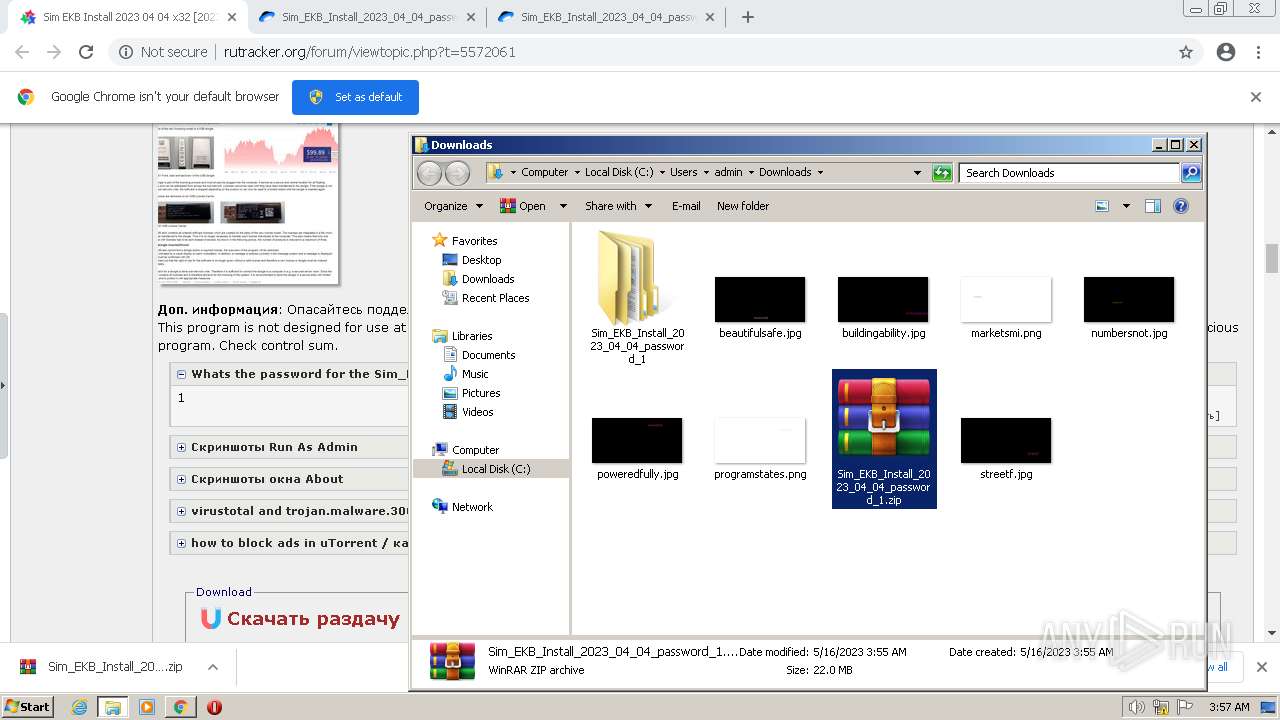This screenshot has height=720, width=1280.
Task: Bookmark this page with the star icon
Action: (1186, 52)
